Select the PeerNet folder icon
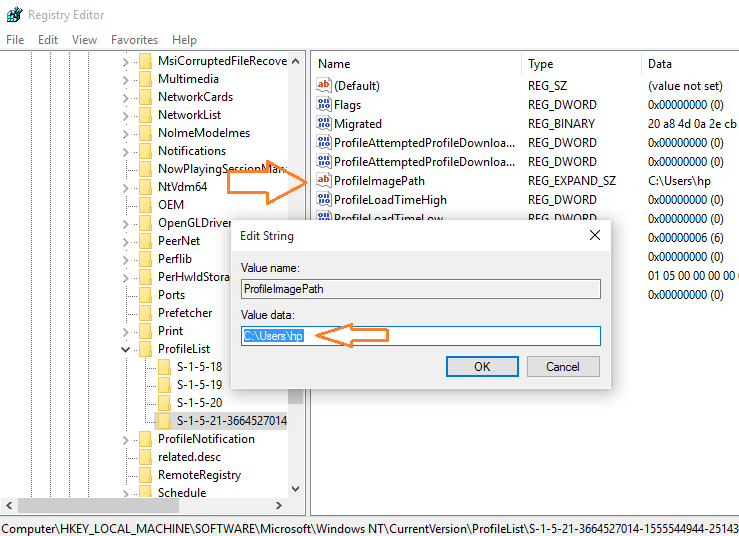Viewport: 739px width, 536px height. pyautogui.click(x=146, y=240)
